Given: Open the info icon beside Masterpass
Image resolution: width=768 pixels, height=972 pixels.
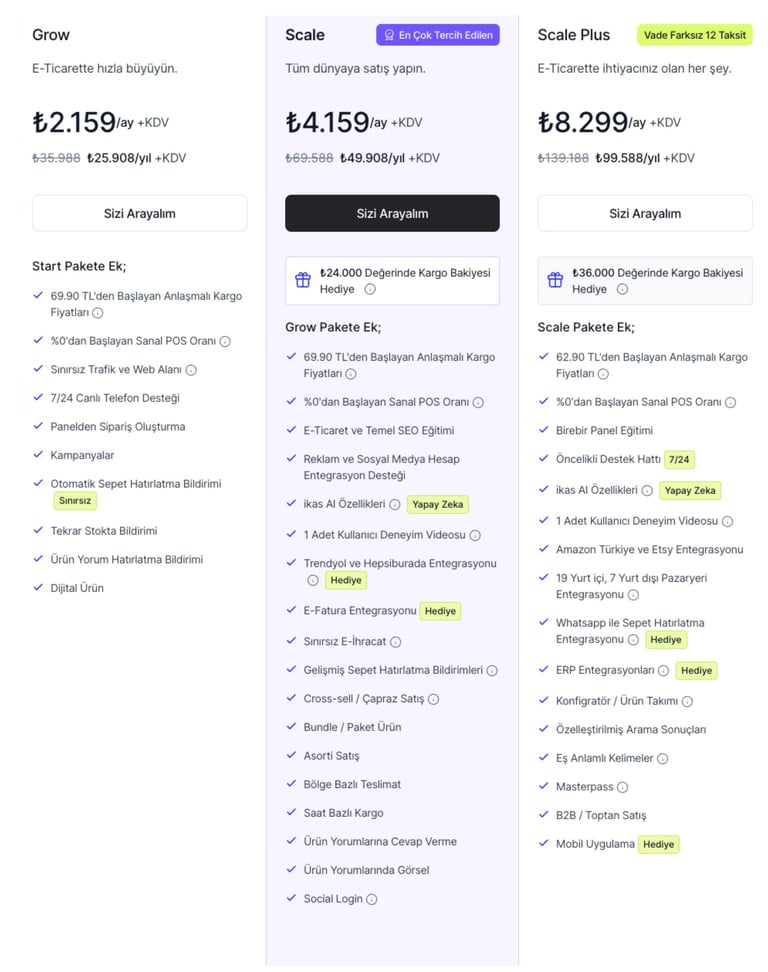Looking at the screenshot, I should point(623,787).
